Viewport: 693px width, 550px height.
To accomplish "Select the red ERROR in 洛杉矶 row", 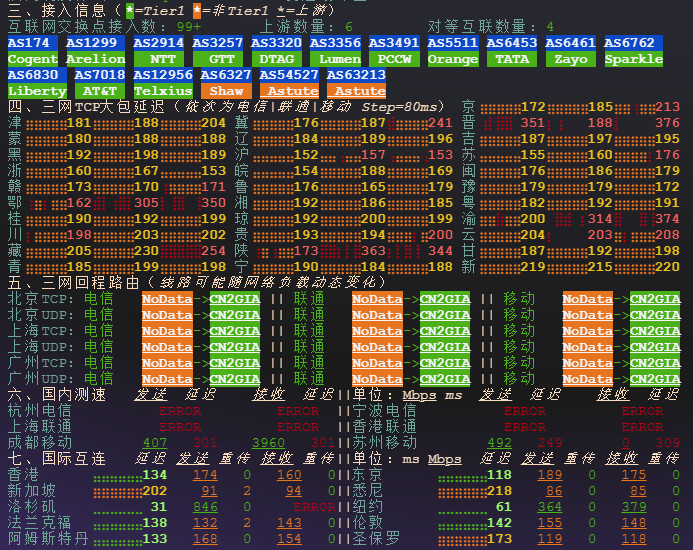I will pyautogui.click(x=314, y=507).
